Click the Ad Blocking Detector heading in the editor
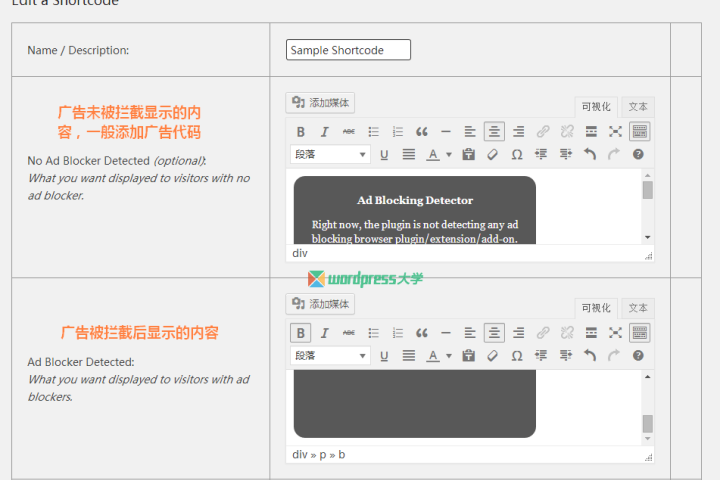The image size is (720, 480). pyautogui.click(x=415, y=200)
